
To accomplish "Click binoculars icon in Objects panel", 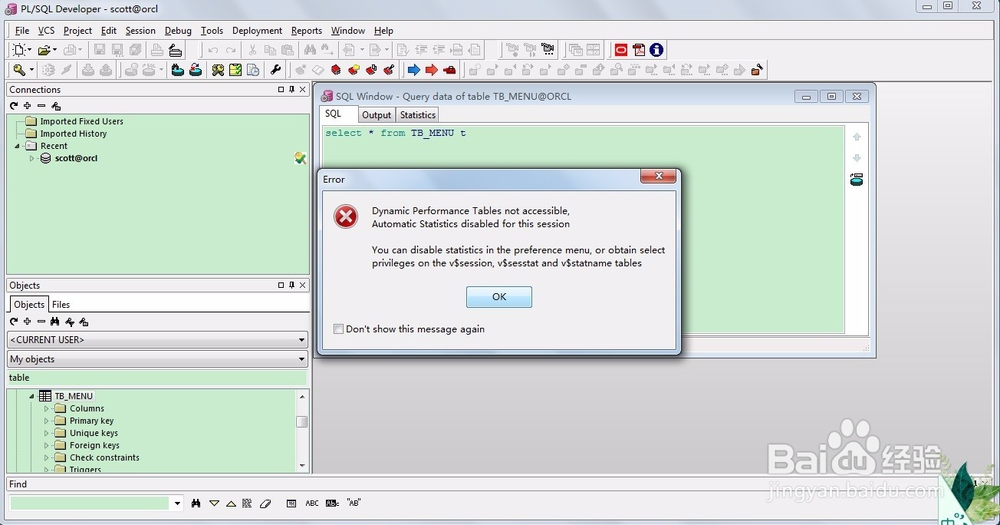I will pos(55,322).
